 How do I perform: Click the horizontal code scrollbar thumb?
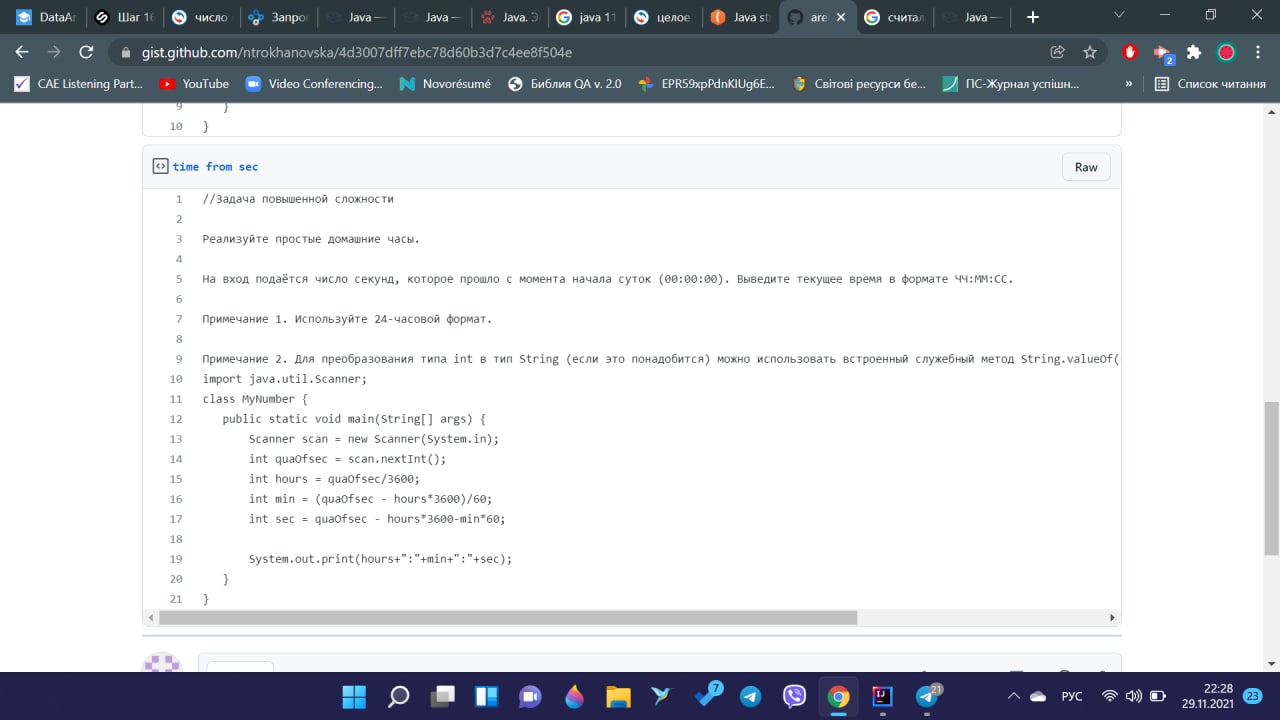coord(508,618)
